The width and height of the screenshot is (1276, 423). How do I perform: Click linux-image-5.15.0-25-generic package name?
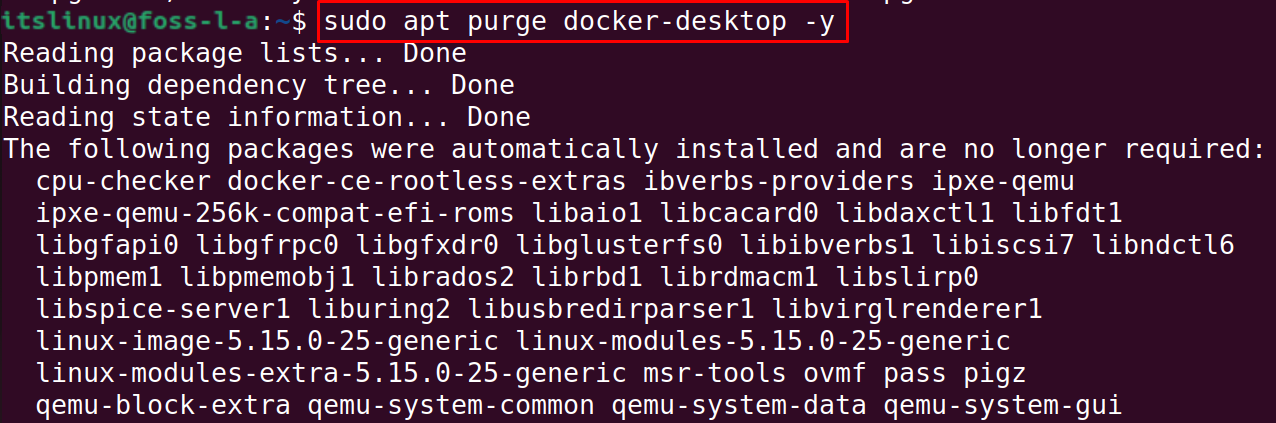267,342
